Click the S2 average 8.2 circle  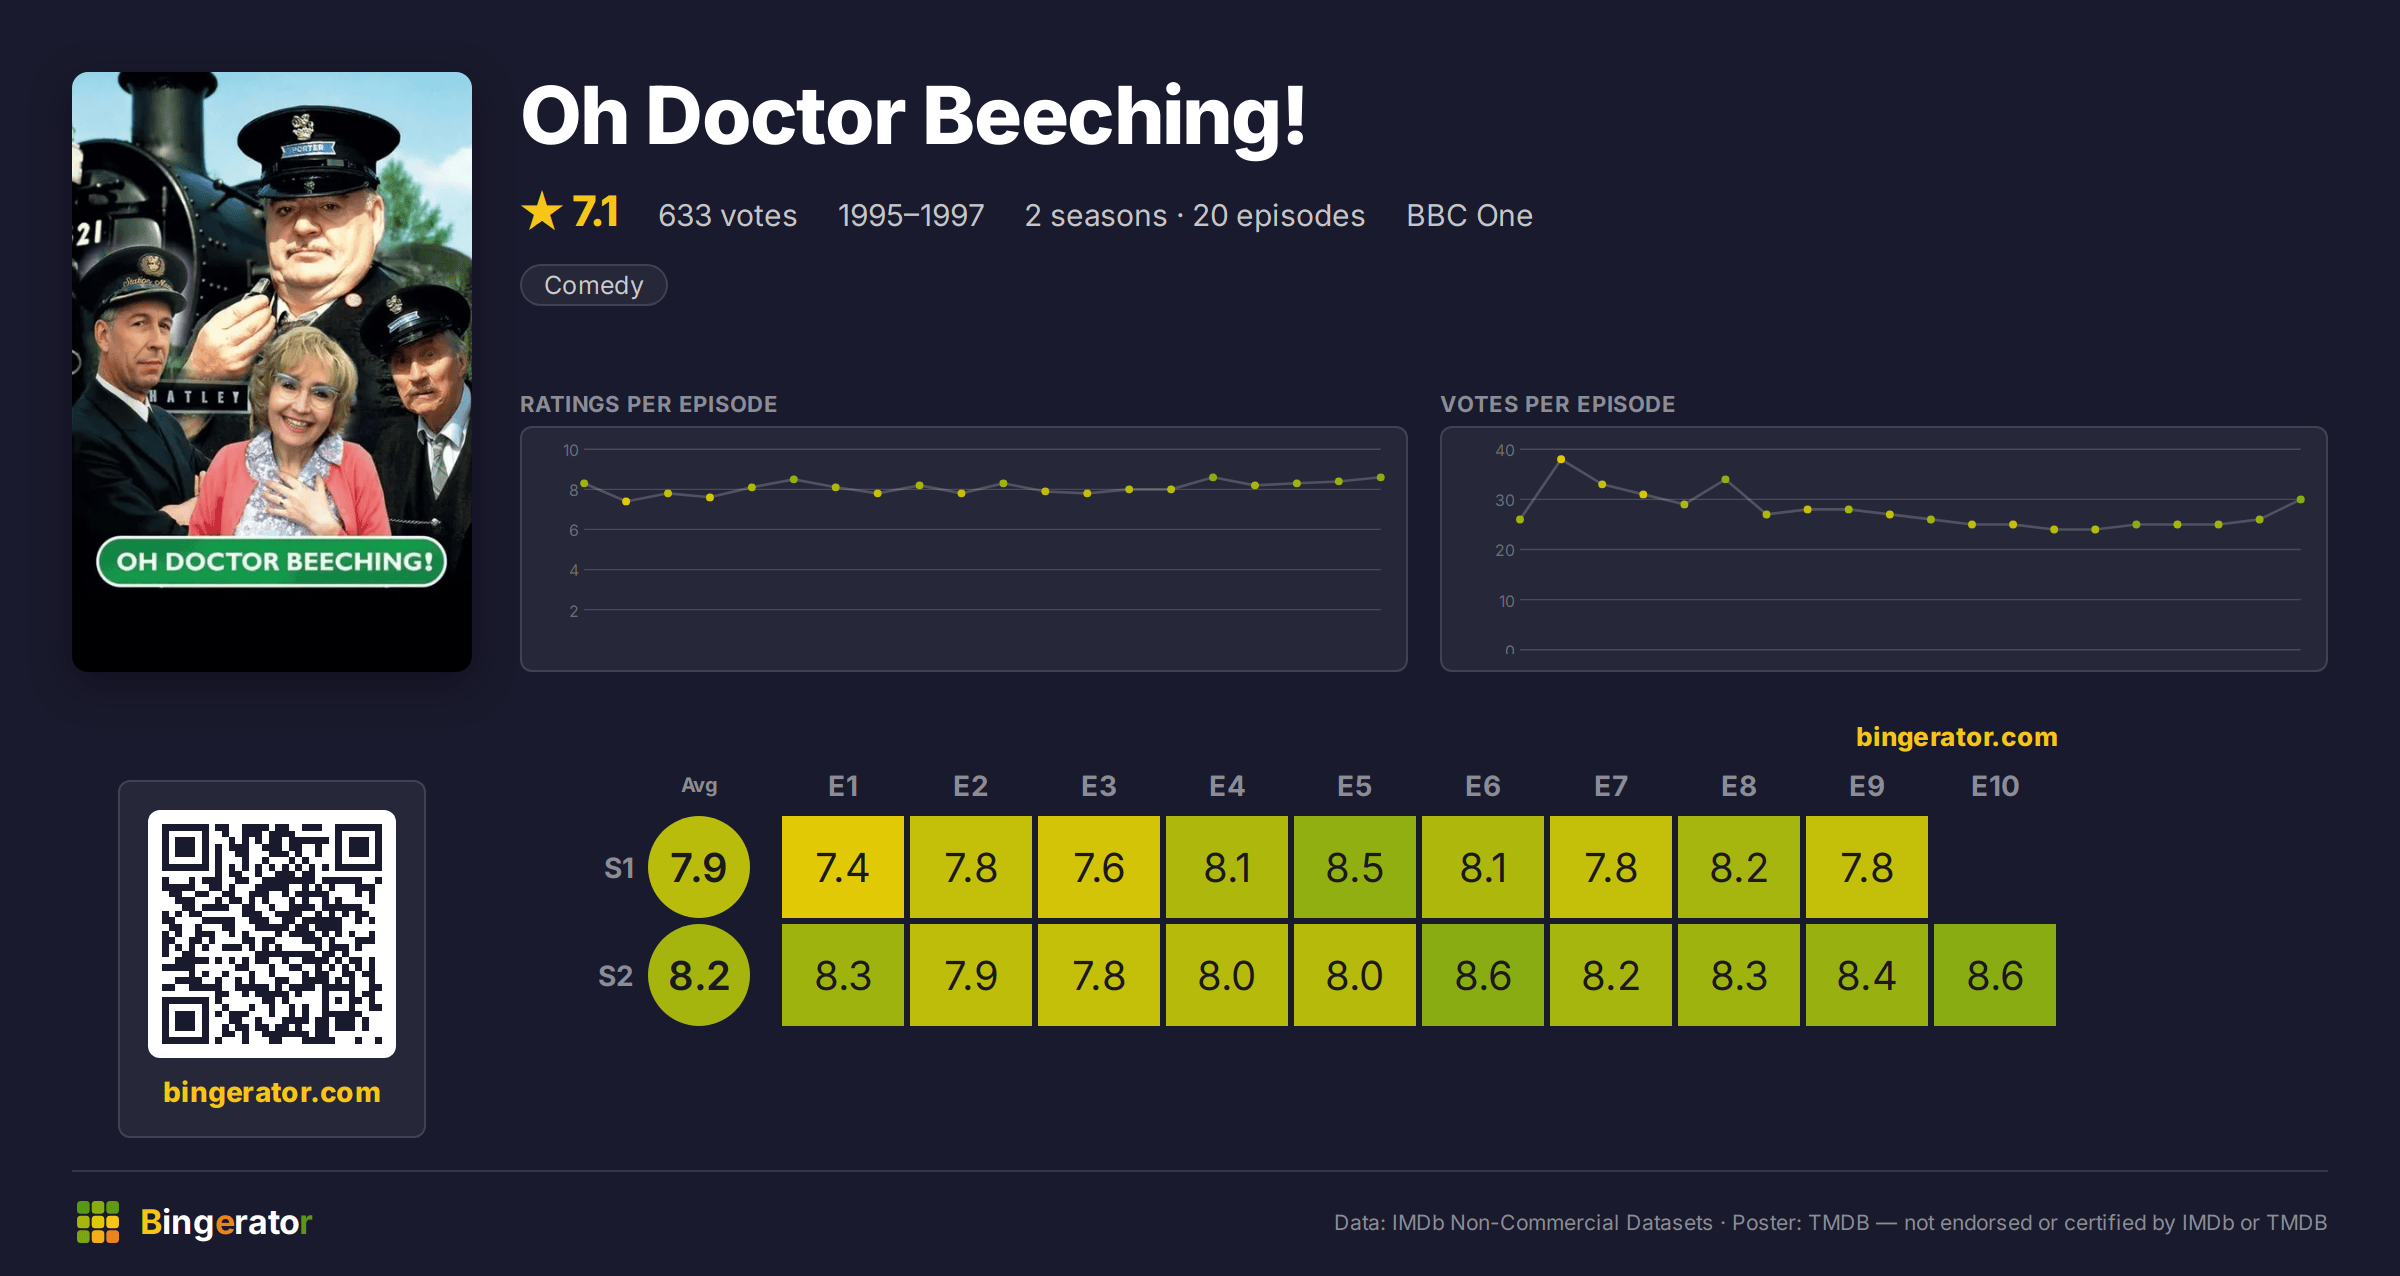point(699,975)
